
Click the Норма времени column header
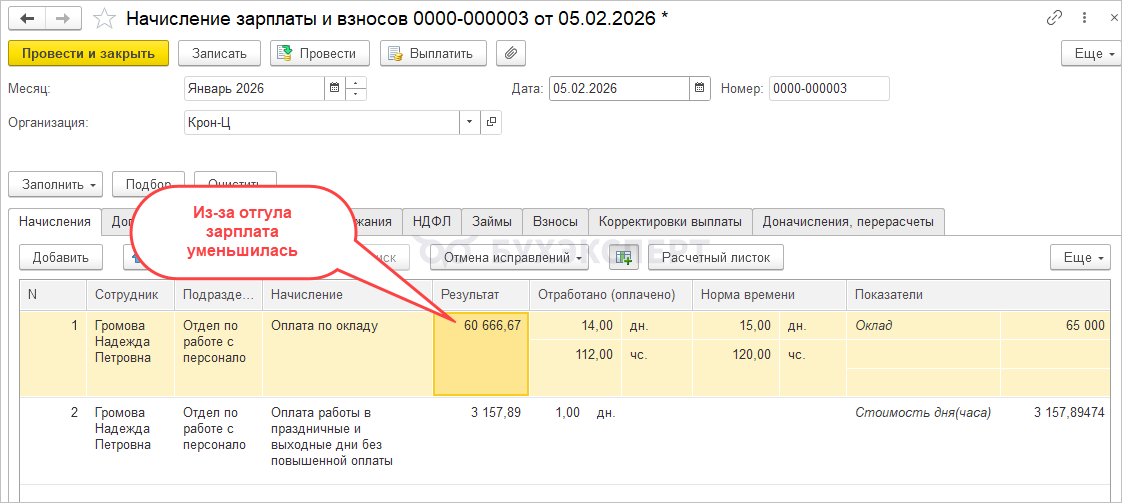[x=769, y=294]
